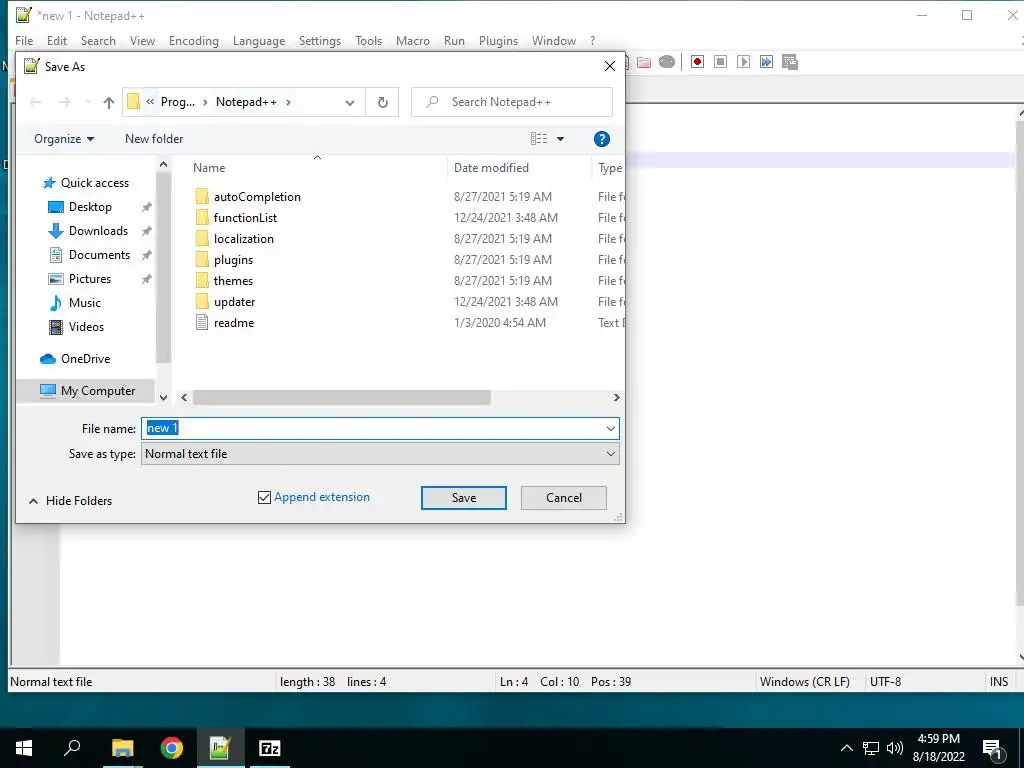1024x768 pixels.
Task: Click the macro Start Recording icon
Action: pyautogui.click(x=697, y=62)
